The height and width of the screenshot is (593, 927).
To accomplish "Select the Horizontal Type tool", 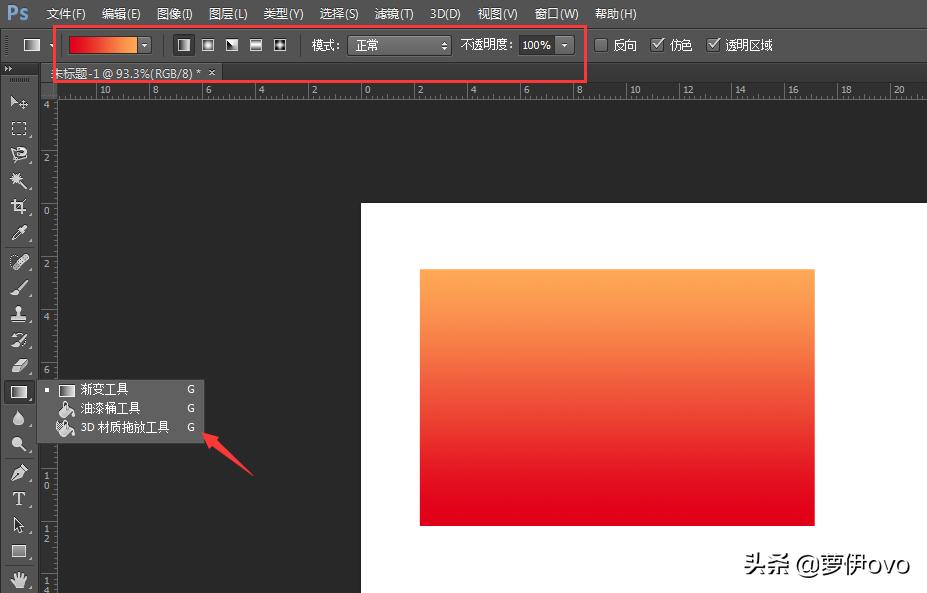I will (x=18, y=499).
